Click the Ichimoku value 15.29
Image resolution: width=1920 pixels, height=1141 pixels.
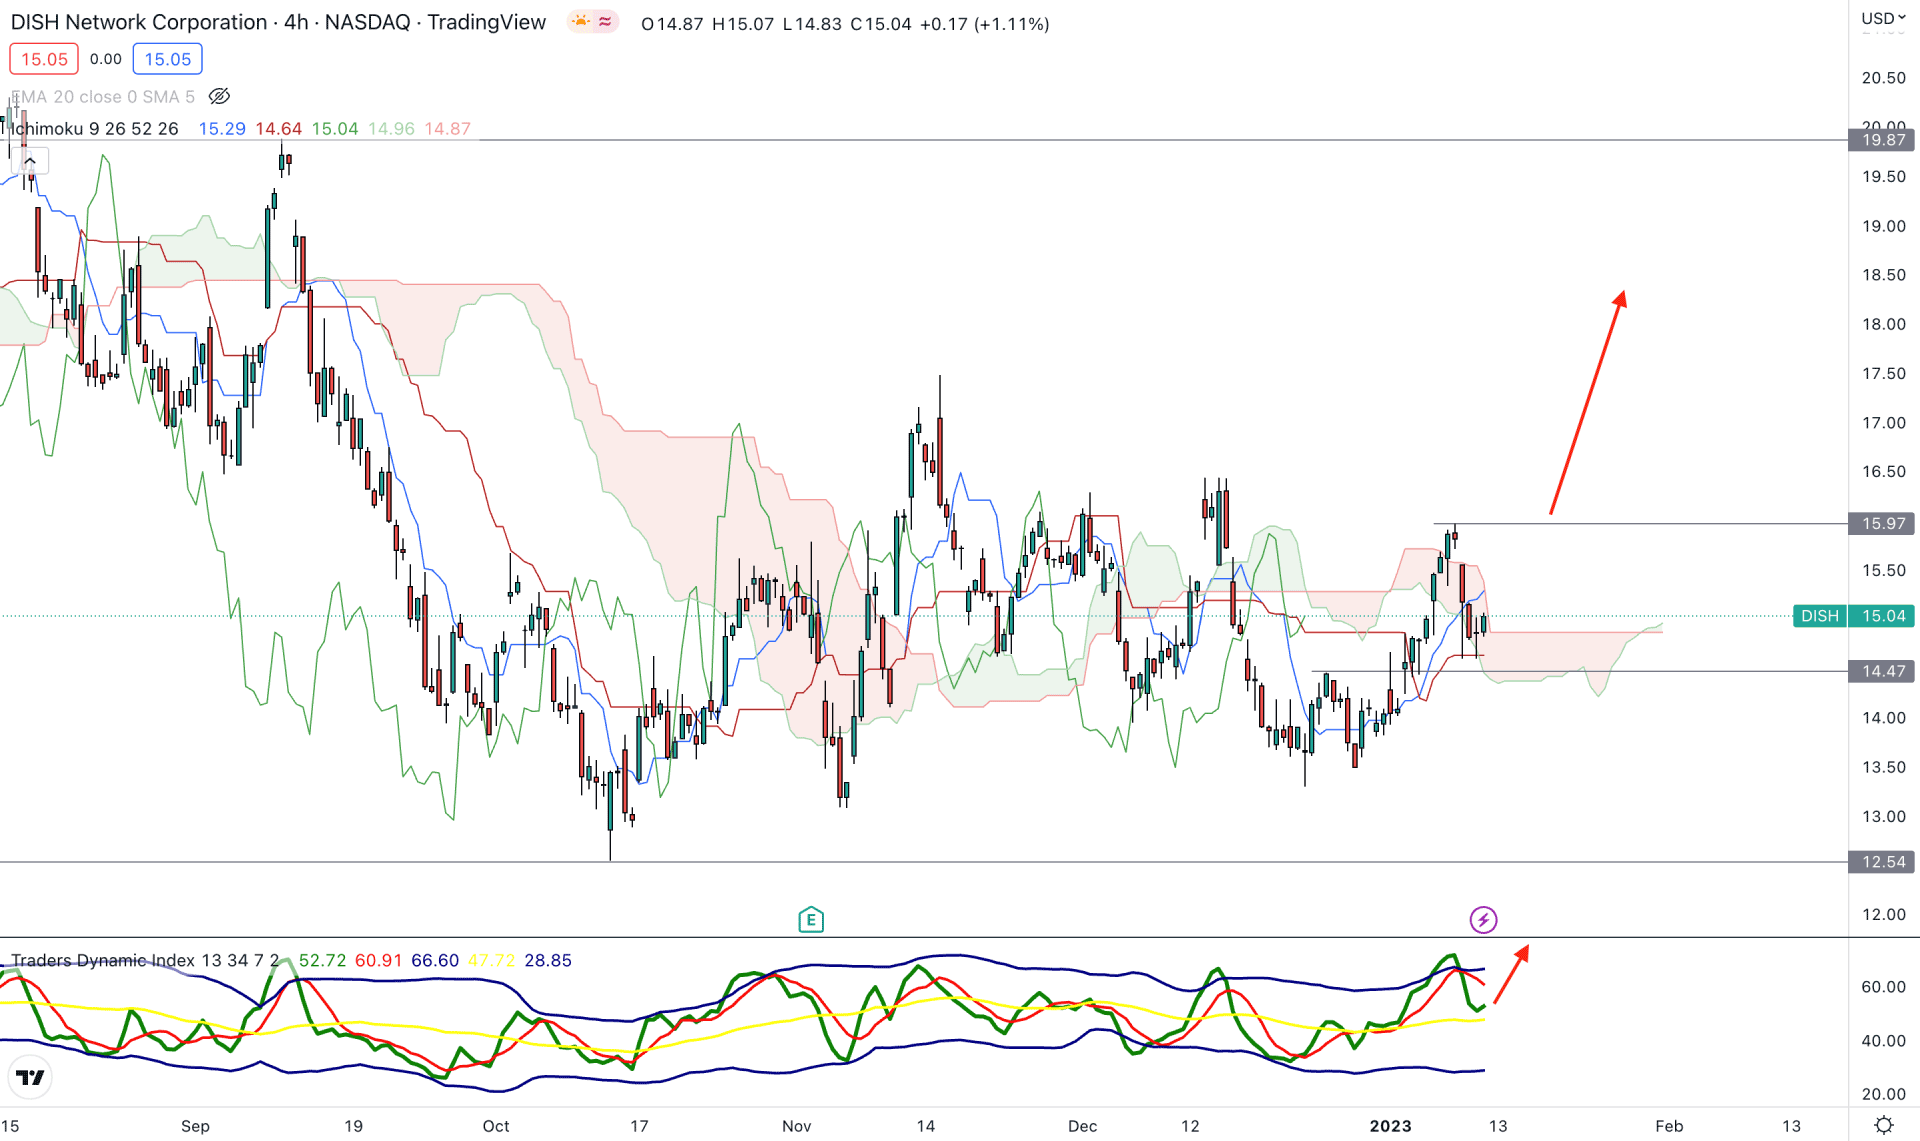tap(222, 128)
